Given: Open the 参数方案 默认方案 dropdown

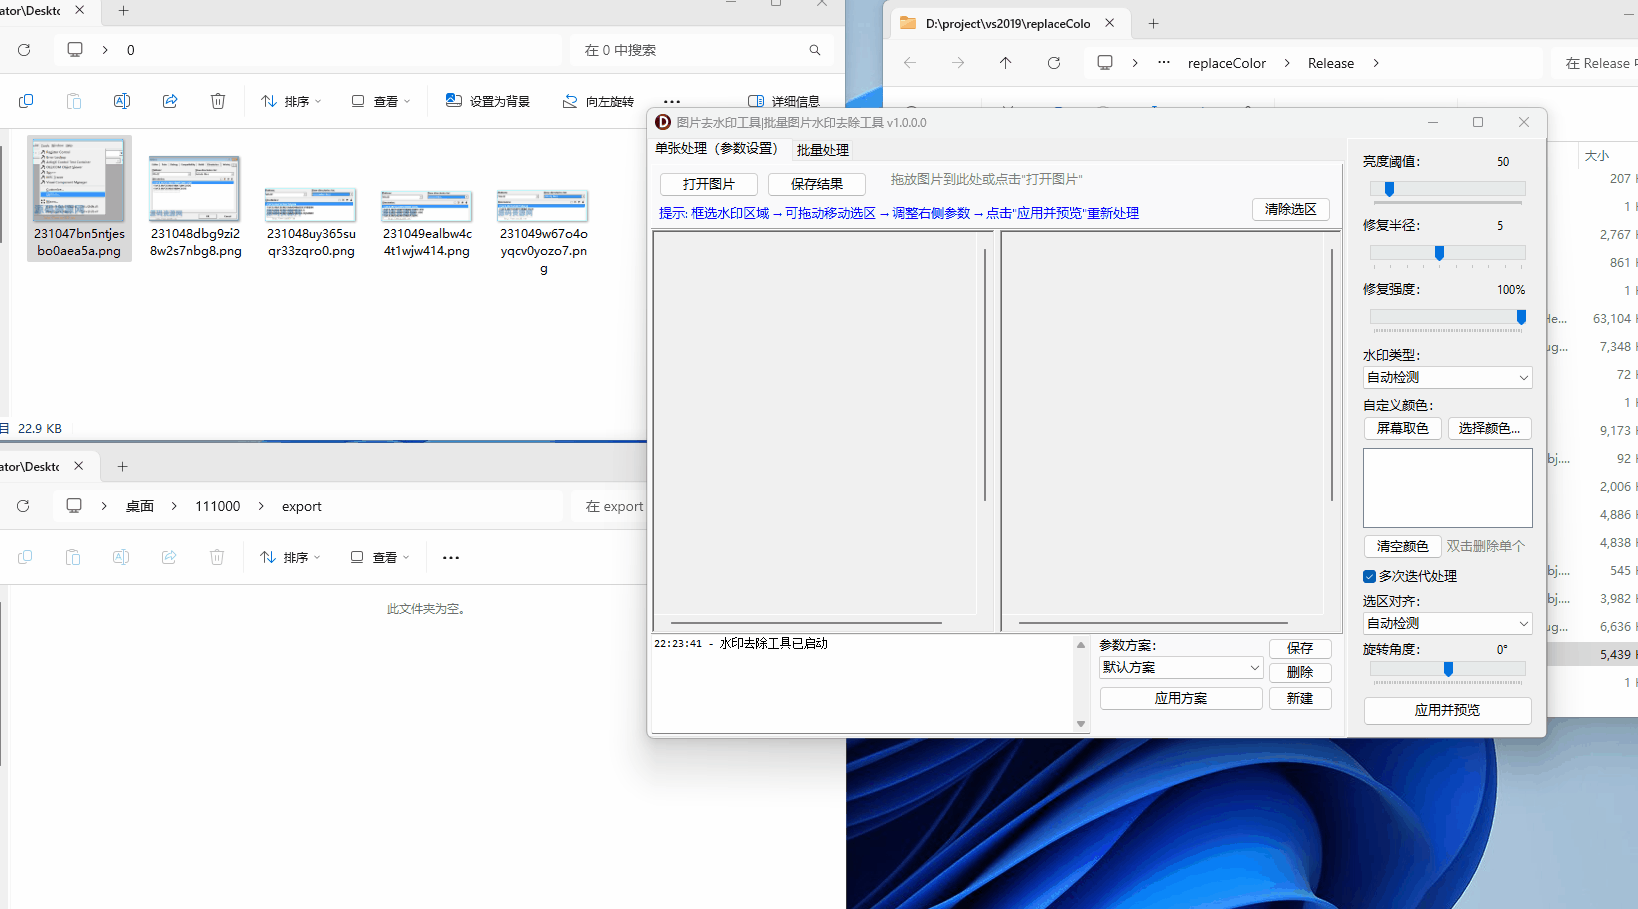Looking at the screenshot, I should (x=1180, y=667).
